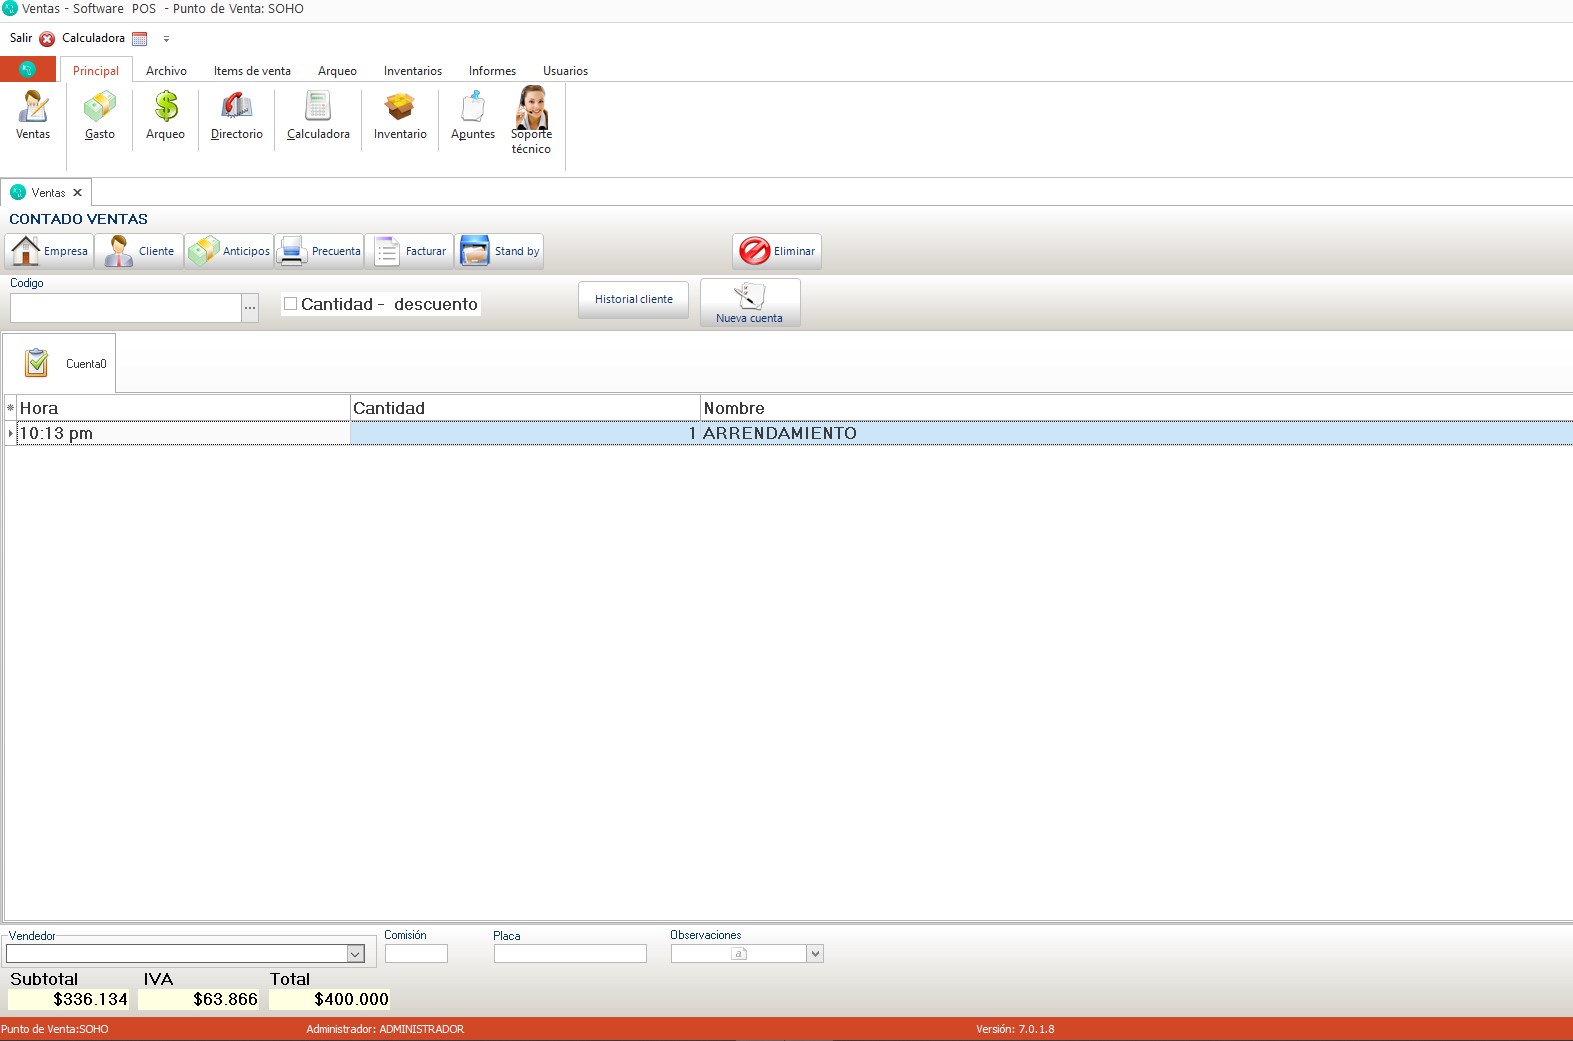
Task: Create a Nueva cuenta
Action: pyautogui.click(x=750, y=302)
